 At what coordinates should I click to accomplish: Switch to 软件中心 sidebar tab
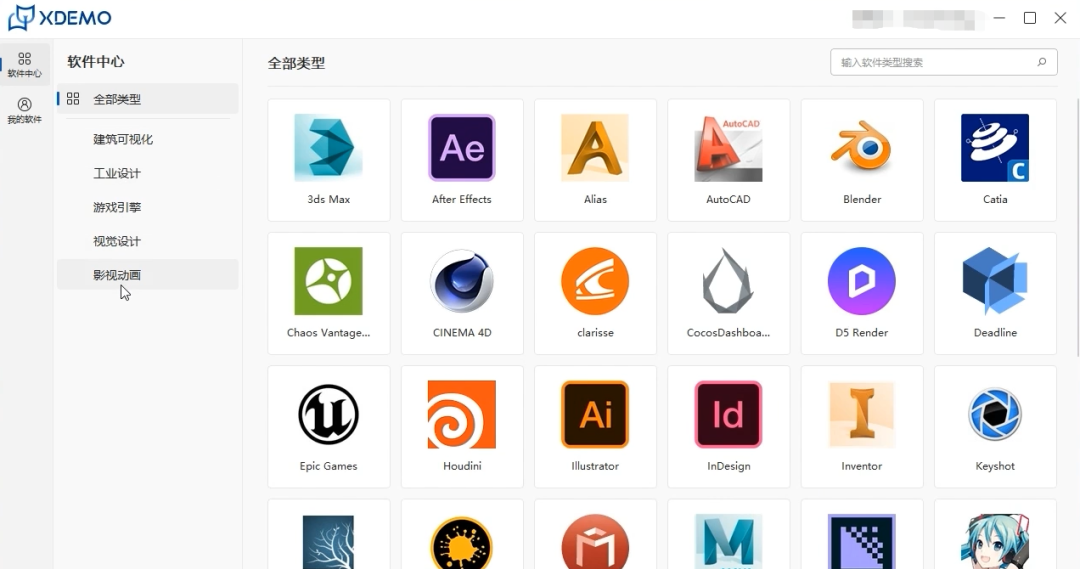click(25, 64)
